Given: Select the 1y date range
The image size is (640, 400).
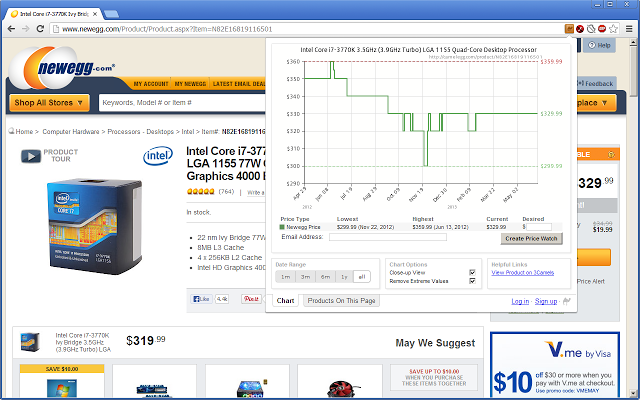Looking at the screenshot, I should point(344,277).
